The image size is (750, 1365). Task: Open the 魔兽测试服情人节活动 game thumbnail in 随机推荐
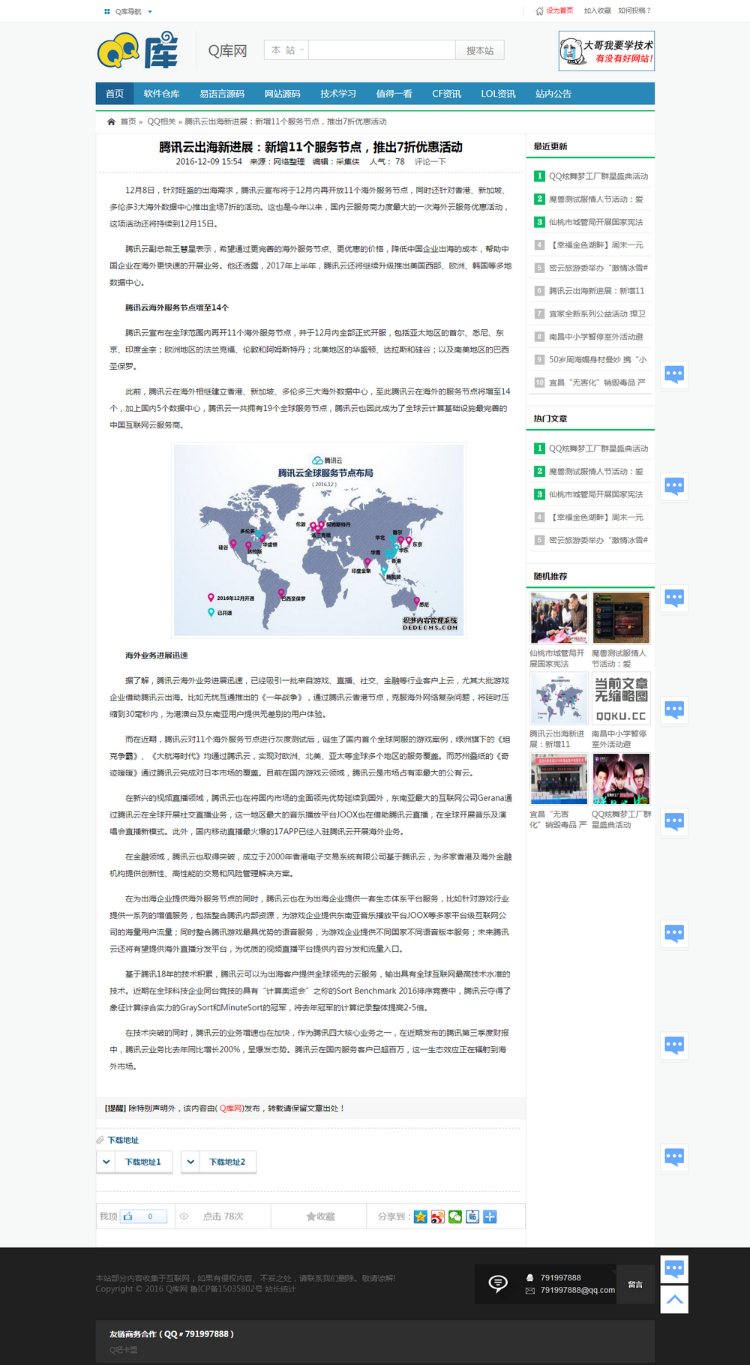pos(621,619)
